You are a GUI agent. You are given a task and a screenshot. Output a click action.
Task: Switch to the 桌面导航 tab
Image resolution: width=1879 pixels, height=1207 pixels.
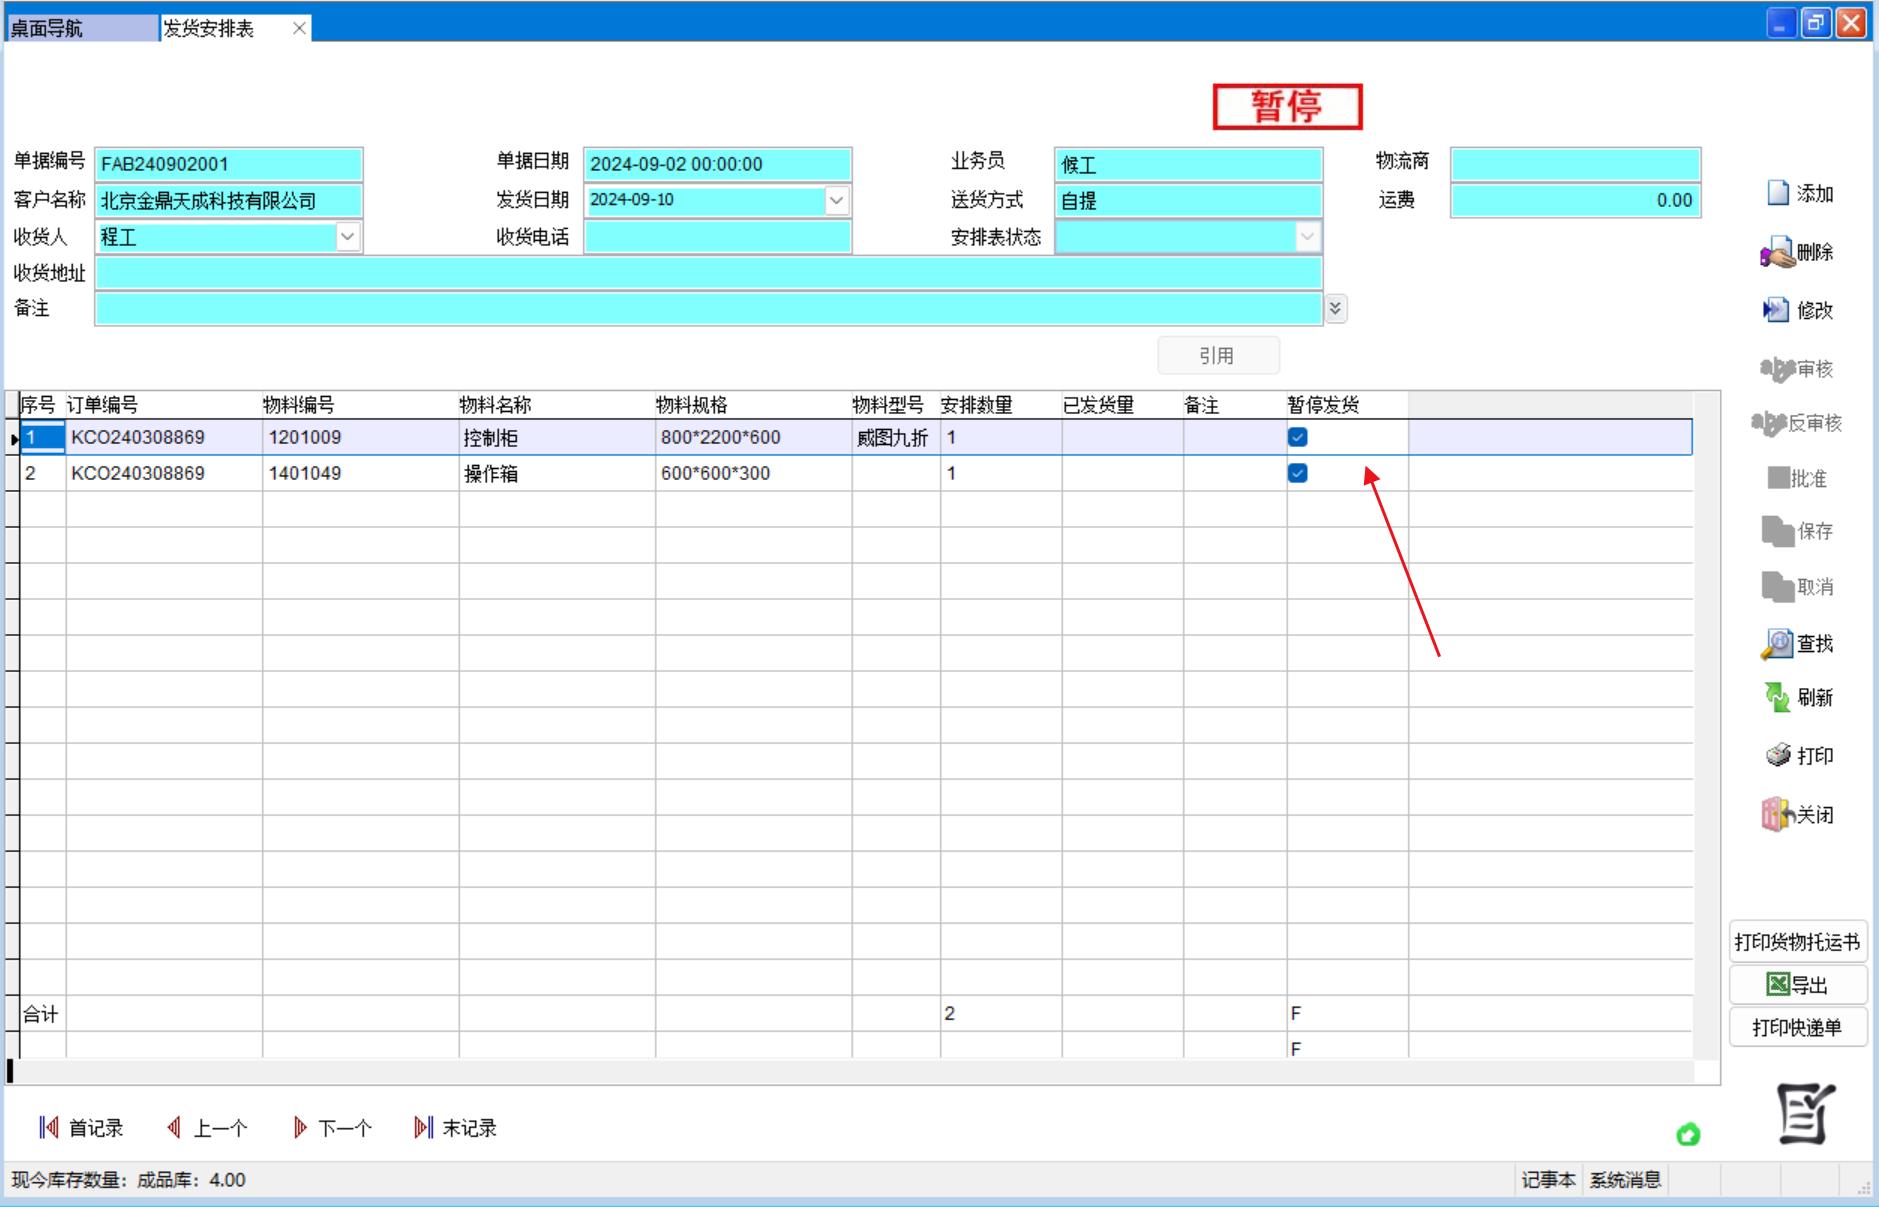80,28
